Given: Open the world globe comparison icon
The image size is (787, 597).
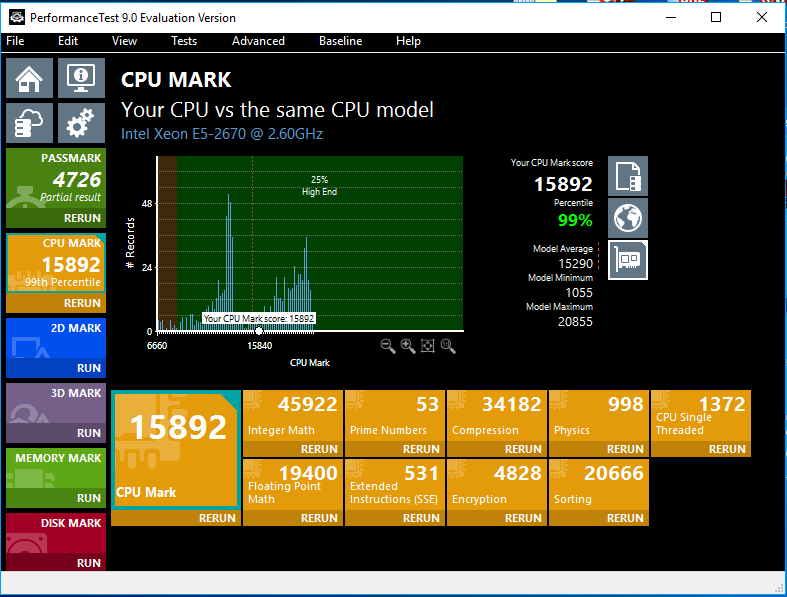Looking at the screenshot, I should [628, 218].
